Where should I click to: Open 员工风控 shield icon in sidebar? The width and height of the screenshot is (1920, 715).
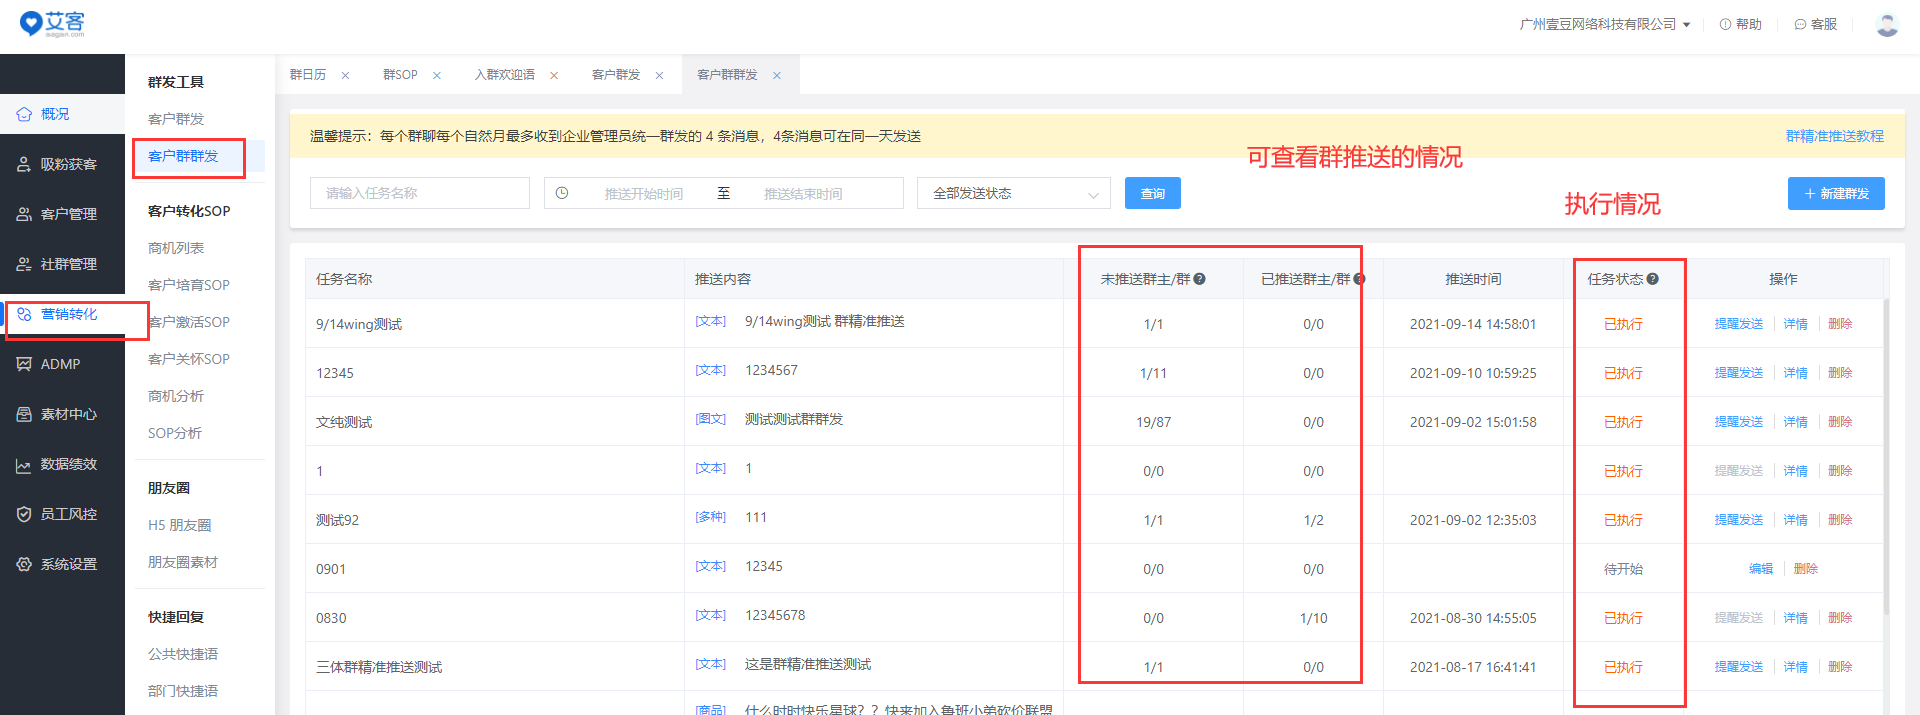[24, 514]
